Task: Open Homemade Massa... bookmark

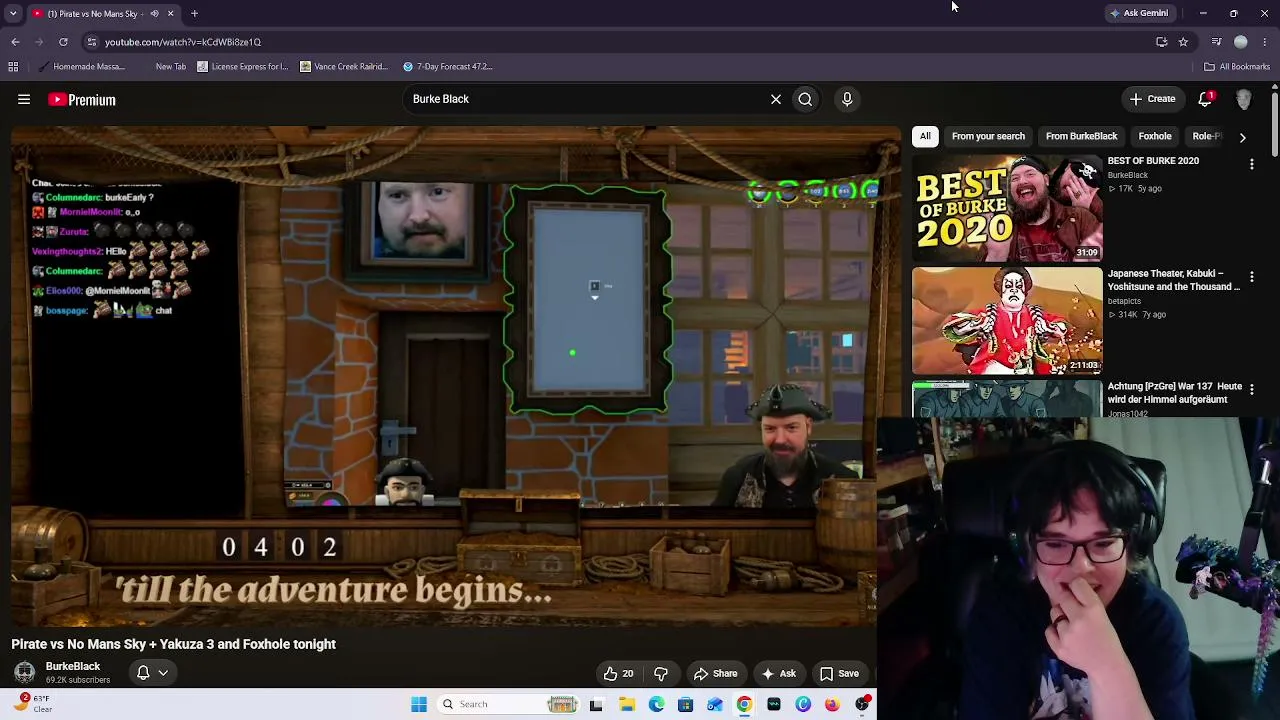Action: click(81, 67)
